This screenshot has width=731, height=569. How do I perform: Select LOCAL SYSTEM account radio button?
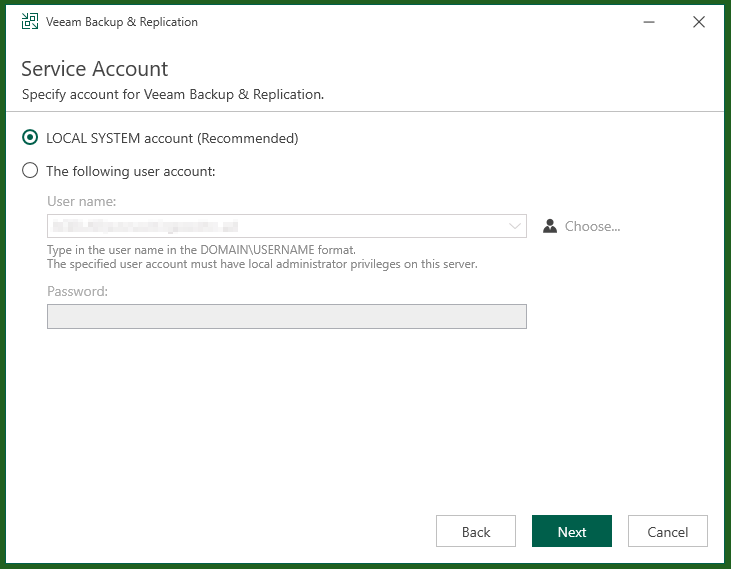tap(30, 137)
